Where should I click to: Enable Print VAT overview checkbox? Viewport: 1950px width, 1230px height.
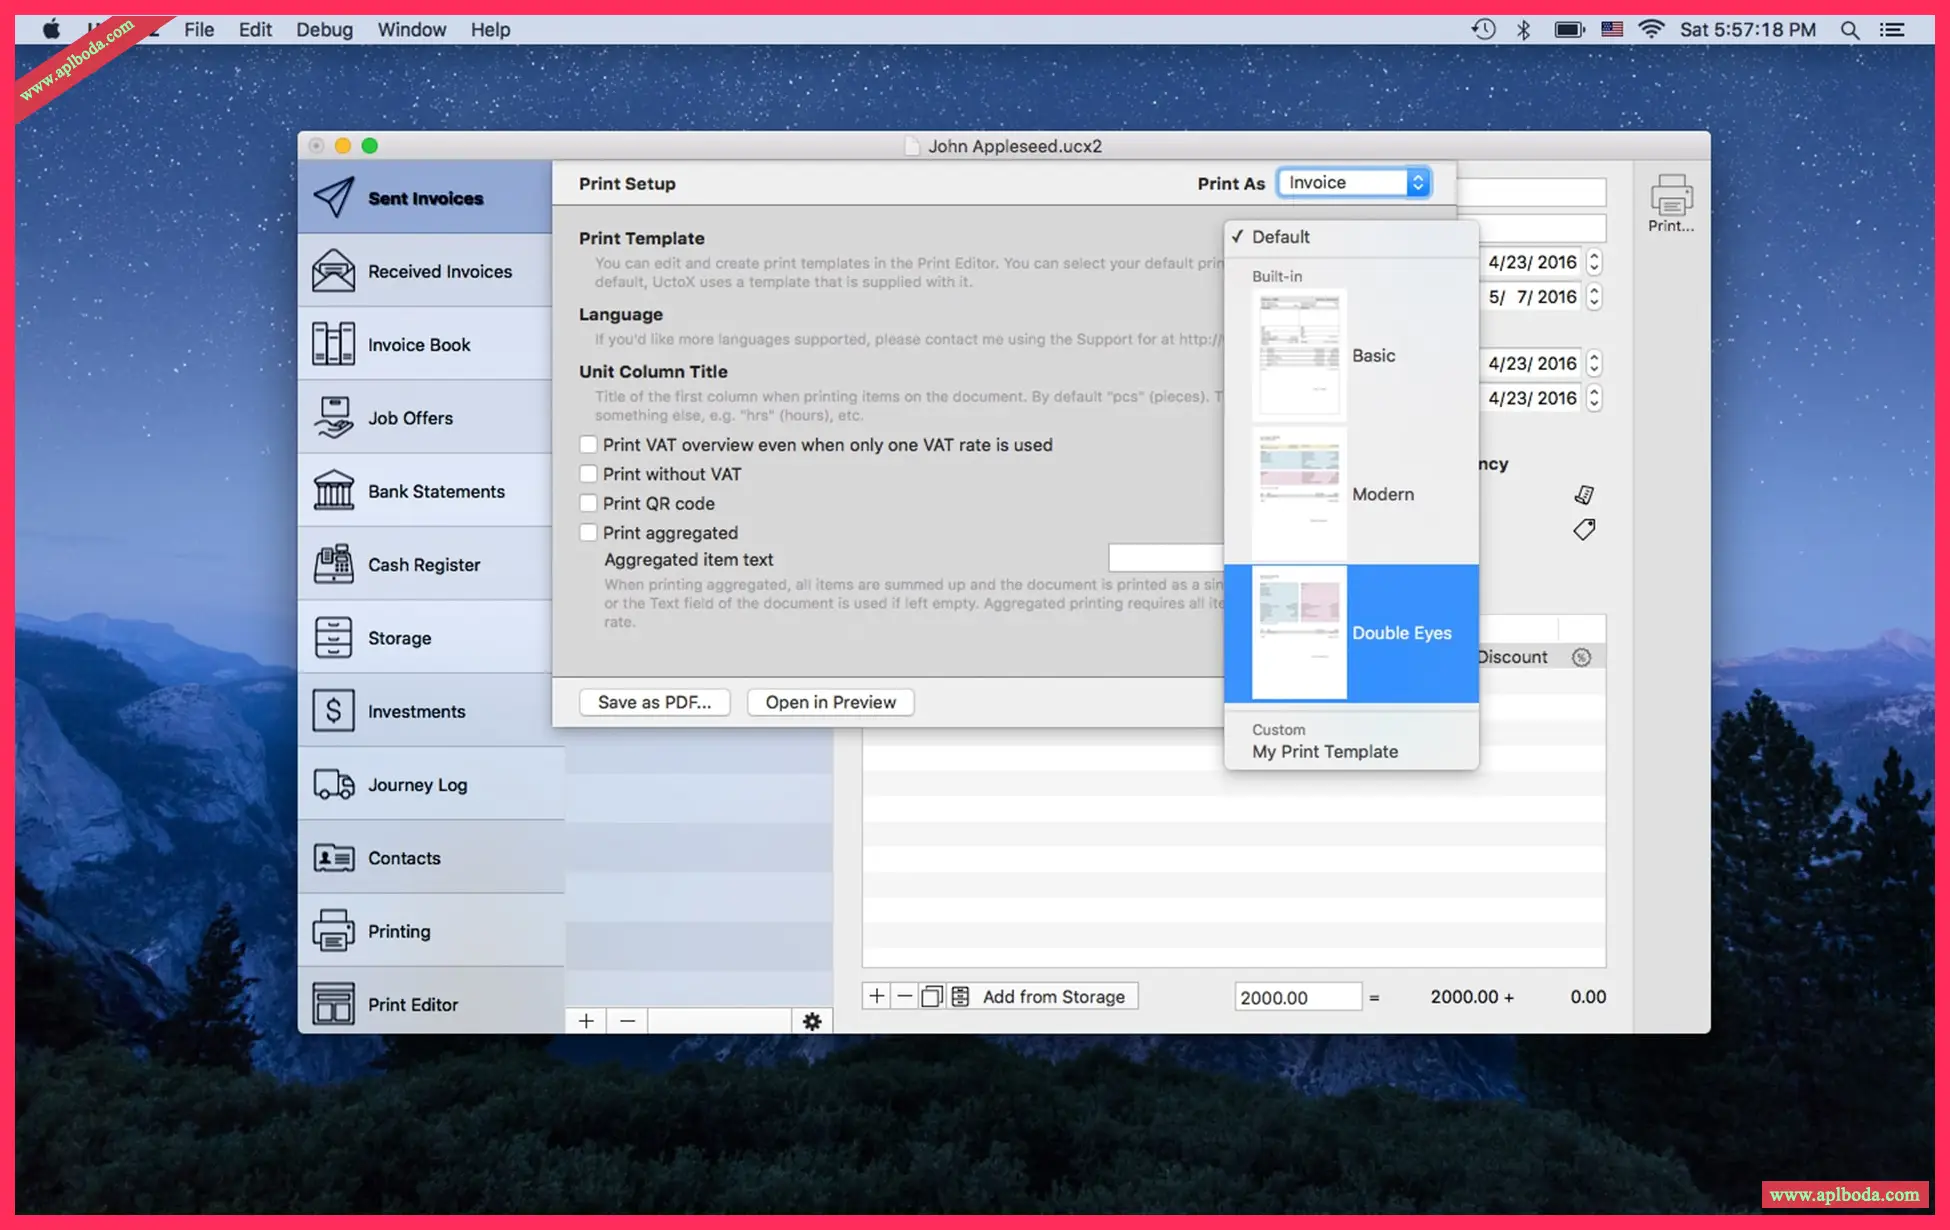pos(588,444)
